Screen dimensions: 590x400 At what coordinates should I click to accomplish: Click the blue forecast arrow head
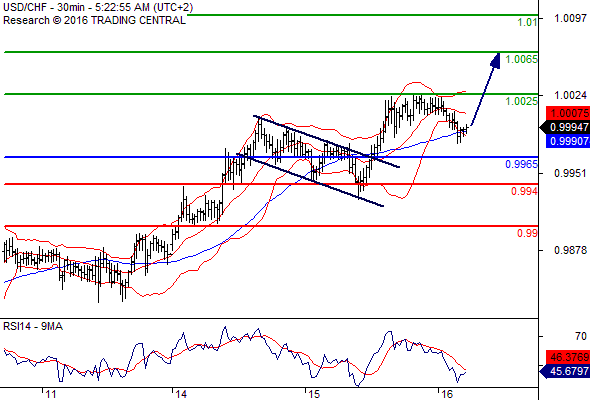click(x=496, y=61)
